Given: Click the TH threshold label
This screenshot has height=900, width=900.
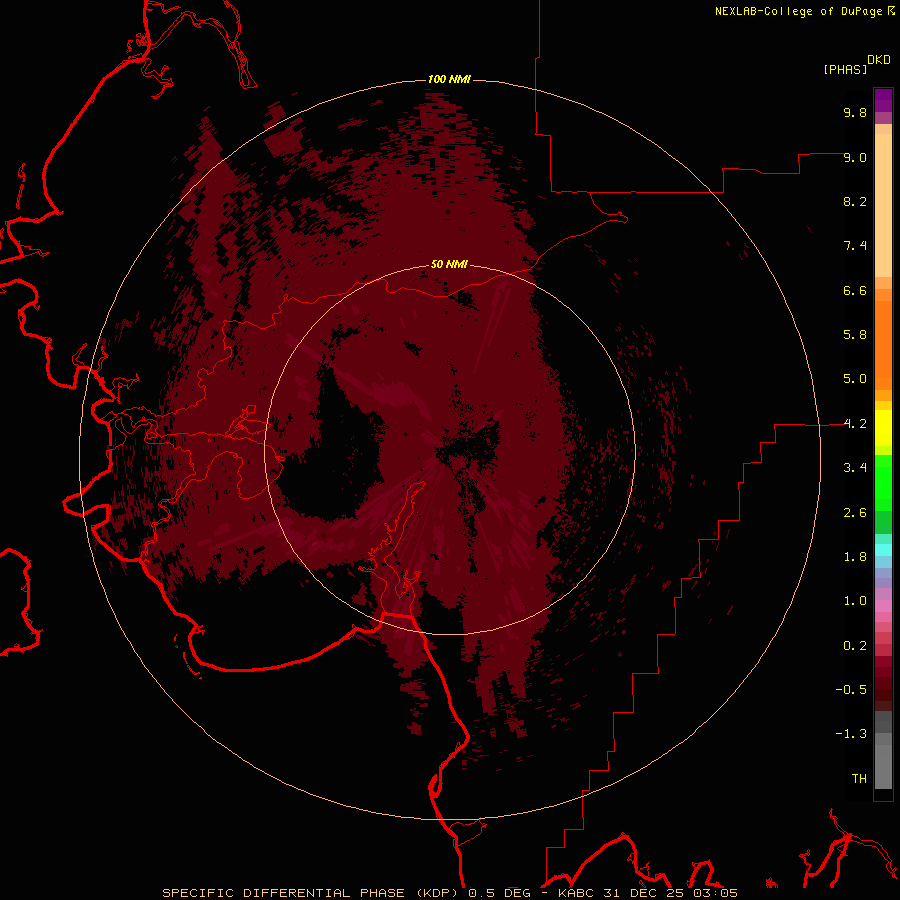Looking at the screenshot, I should [x=859, y=779].
